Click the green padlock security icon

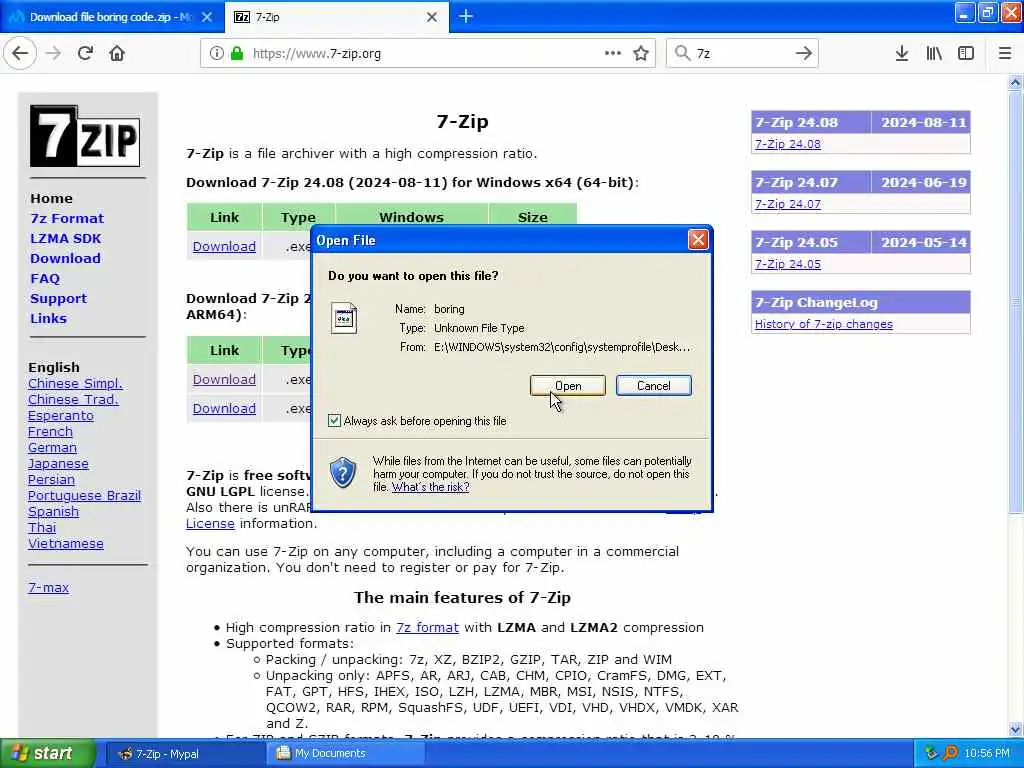point(237,54)
